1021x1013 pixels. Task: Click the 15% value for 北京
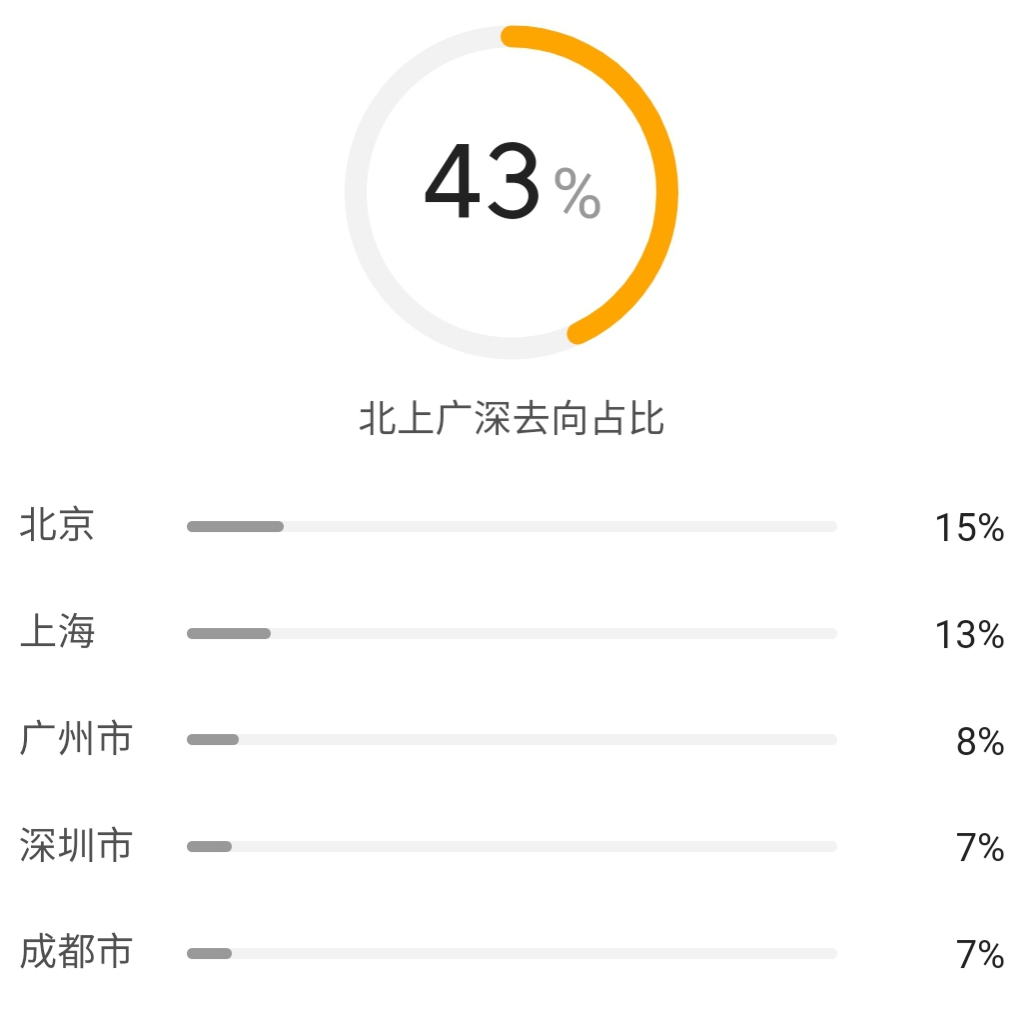(969, 527)
